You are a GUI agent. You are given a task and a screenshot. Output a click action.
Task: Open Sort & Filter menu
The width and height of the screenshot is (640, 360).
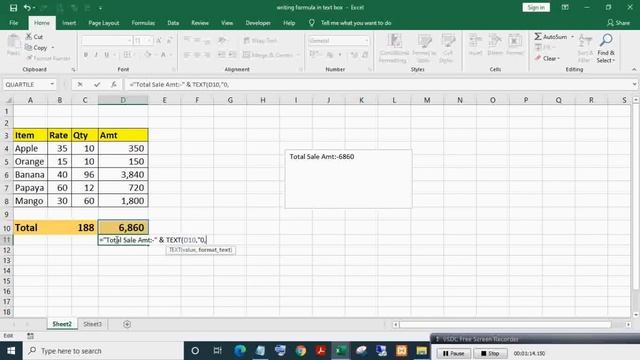pyautogui.click(x=585, y=48)
